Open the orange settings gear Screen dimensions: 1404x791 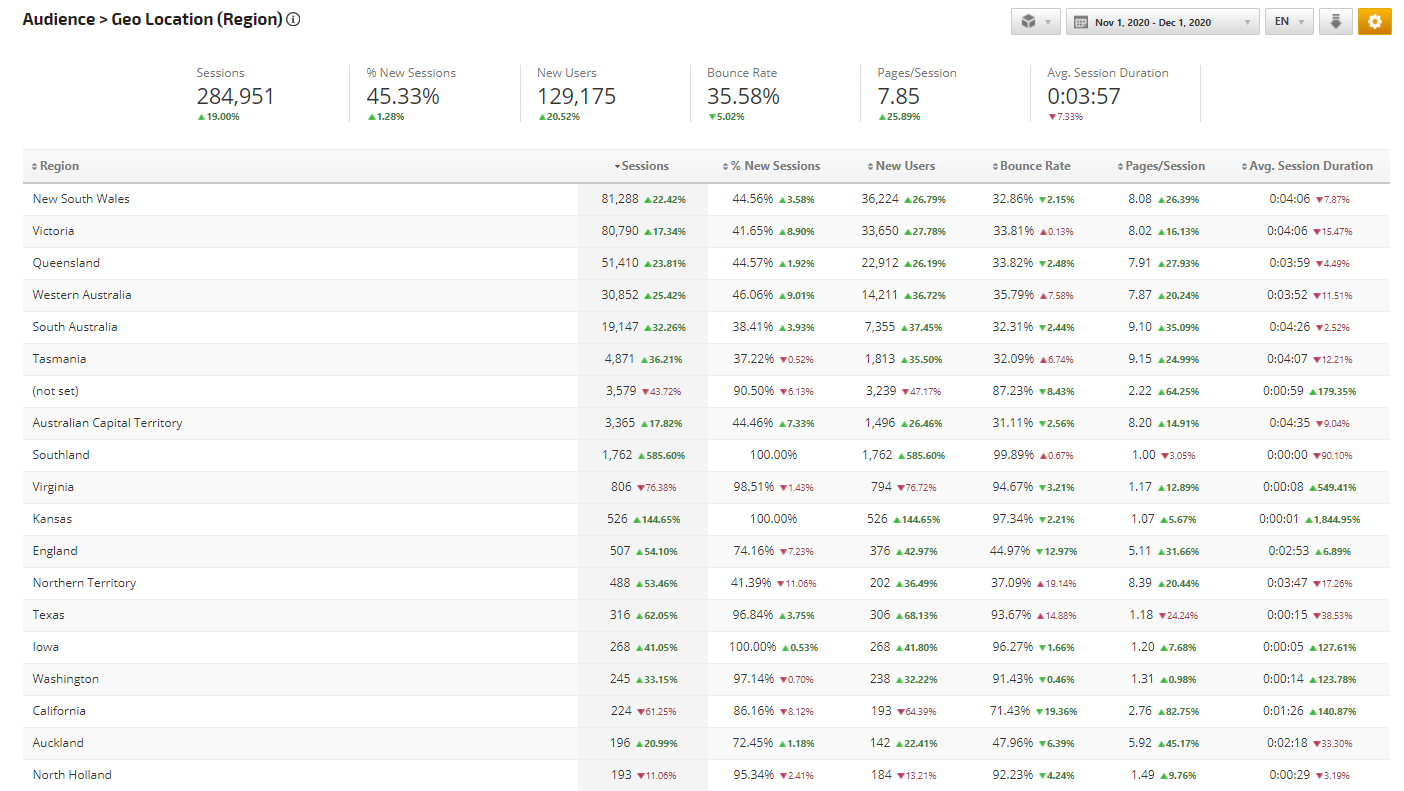point(1374,22)
